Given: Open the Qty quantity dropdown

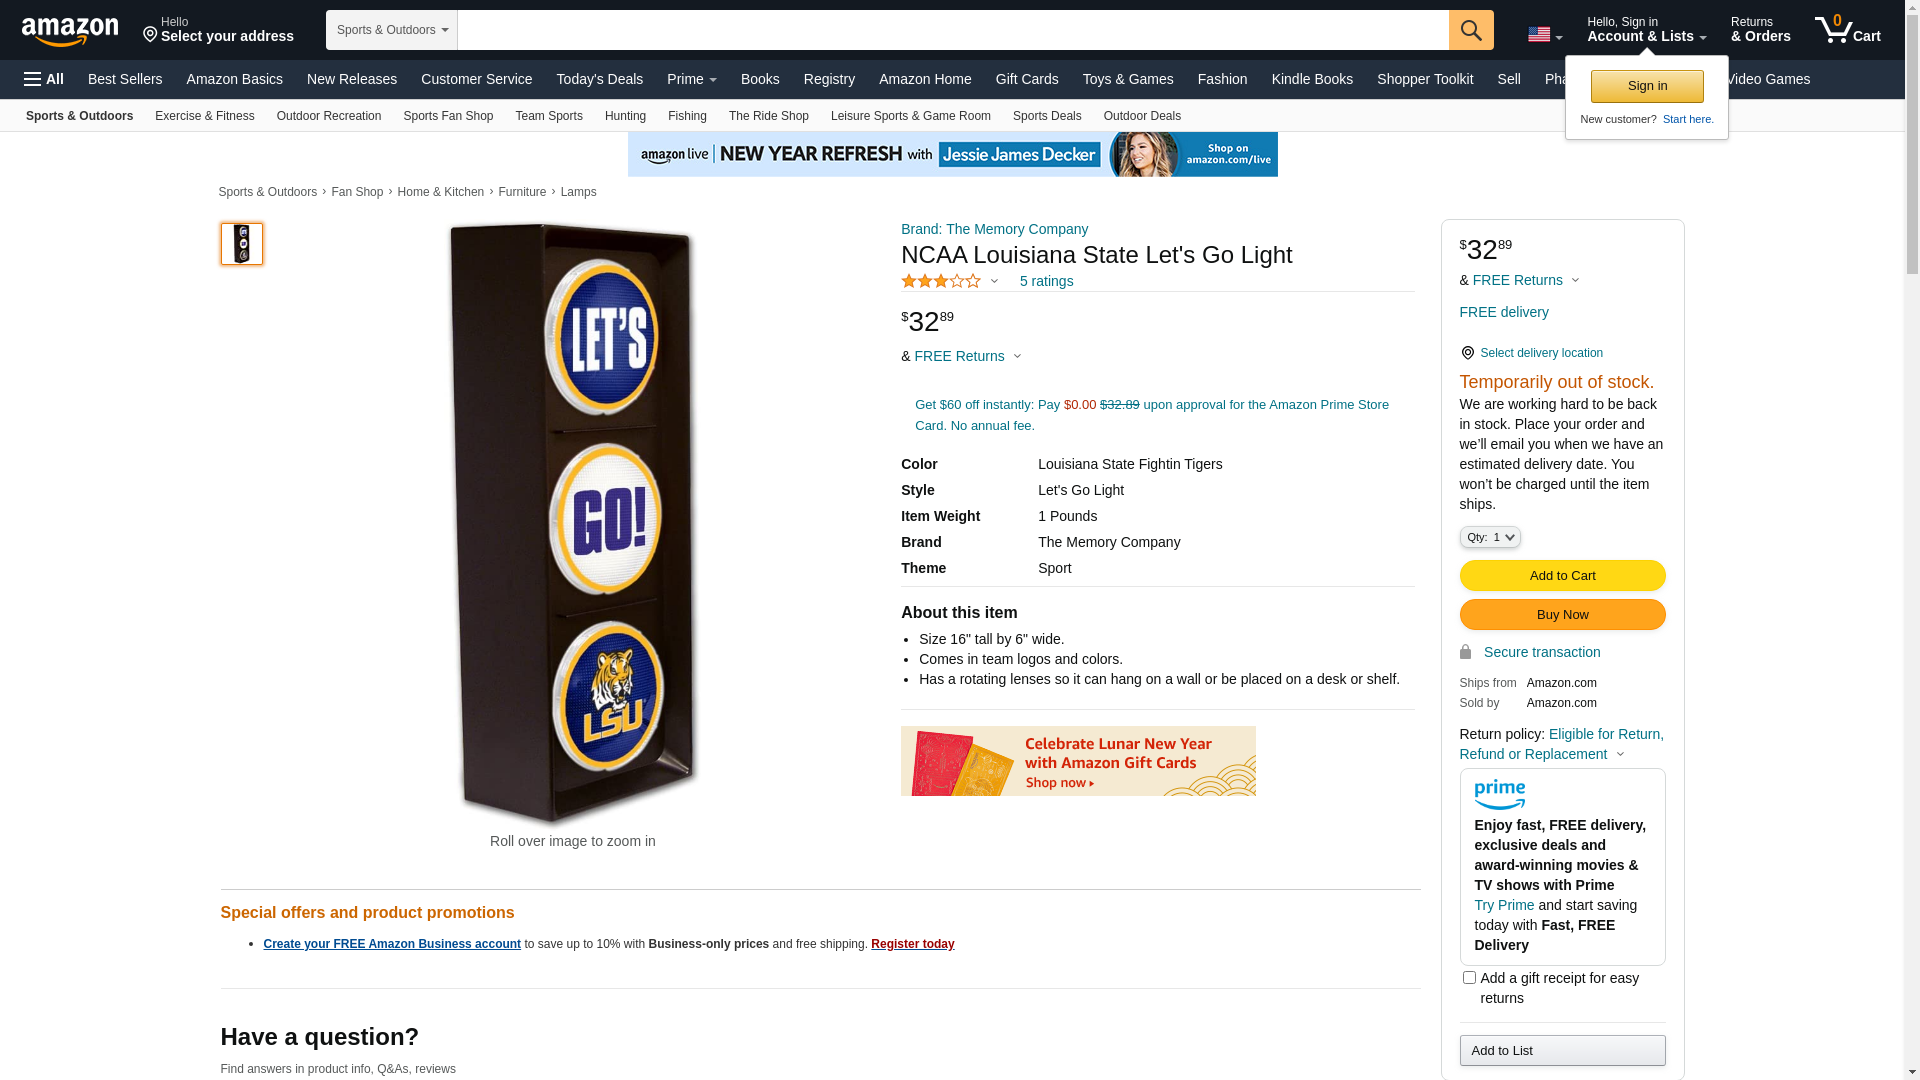Looking at the screenshot, I should 1490,537.
